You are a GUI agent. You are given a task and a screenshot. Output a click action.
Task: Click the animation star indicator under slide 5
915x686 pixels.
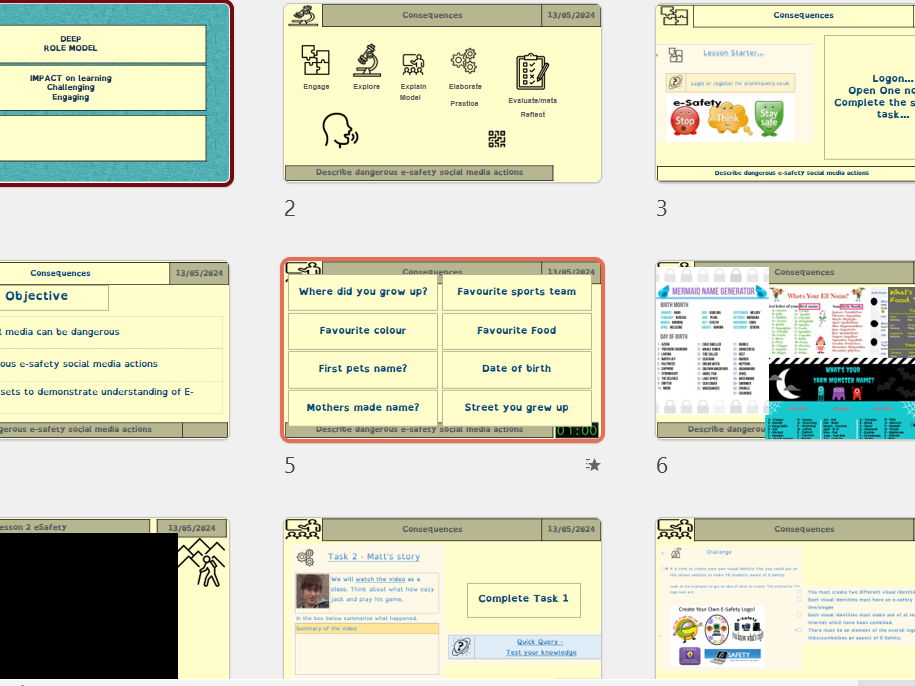pyautogui.click(x=592, y=464)
